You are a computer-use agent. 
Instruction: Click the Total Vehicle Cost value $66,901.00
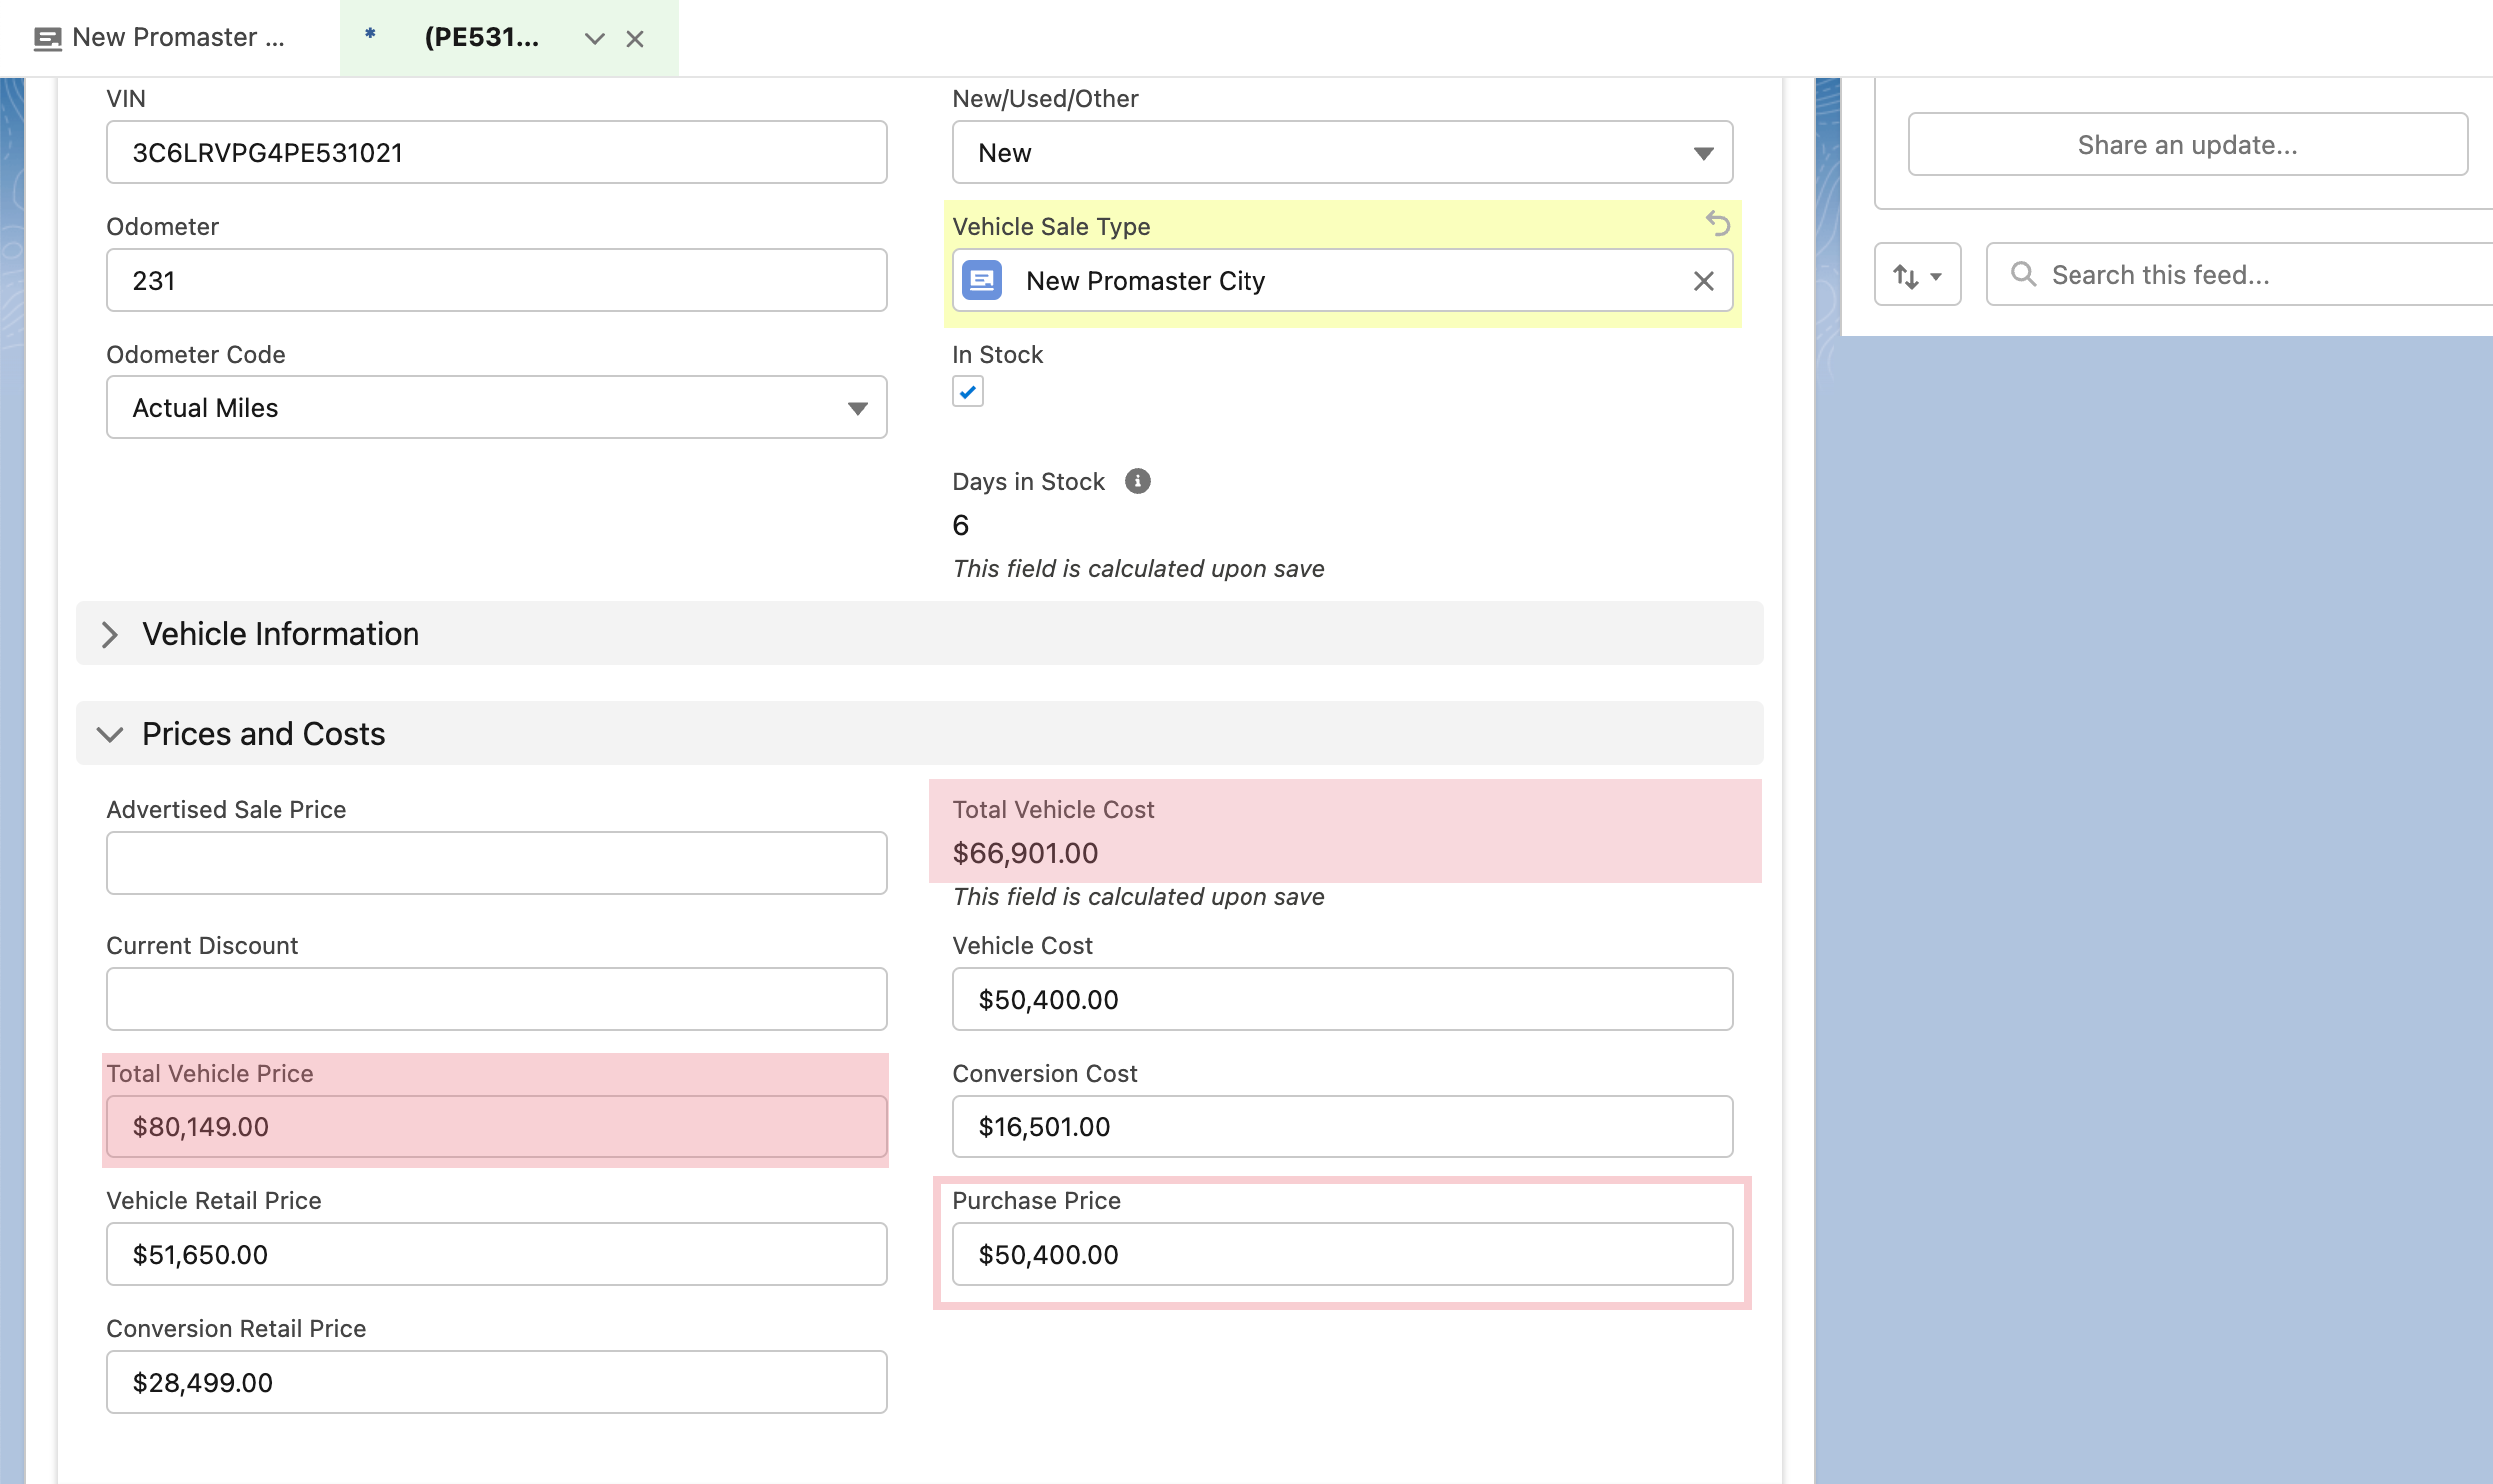click(x=1025, y=853)
